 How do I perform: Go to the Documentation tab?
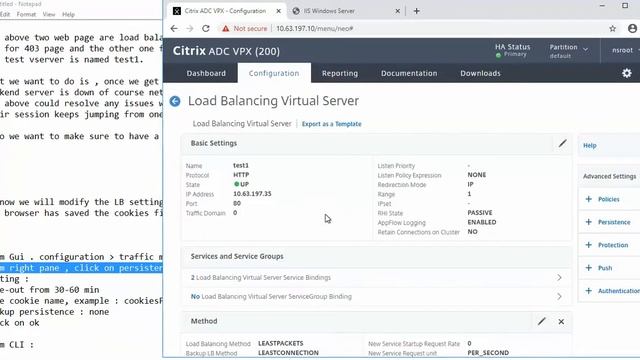pyautogui.click(x=409, y=73)
